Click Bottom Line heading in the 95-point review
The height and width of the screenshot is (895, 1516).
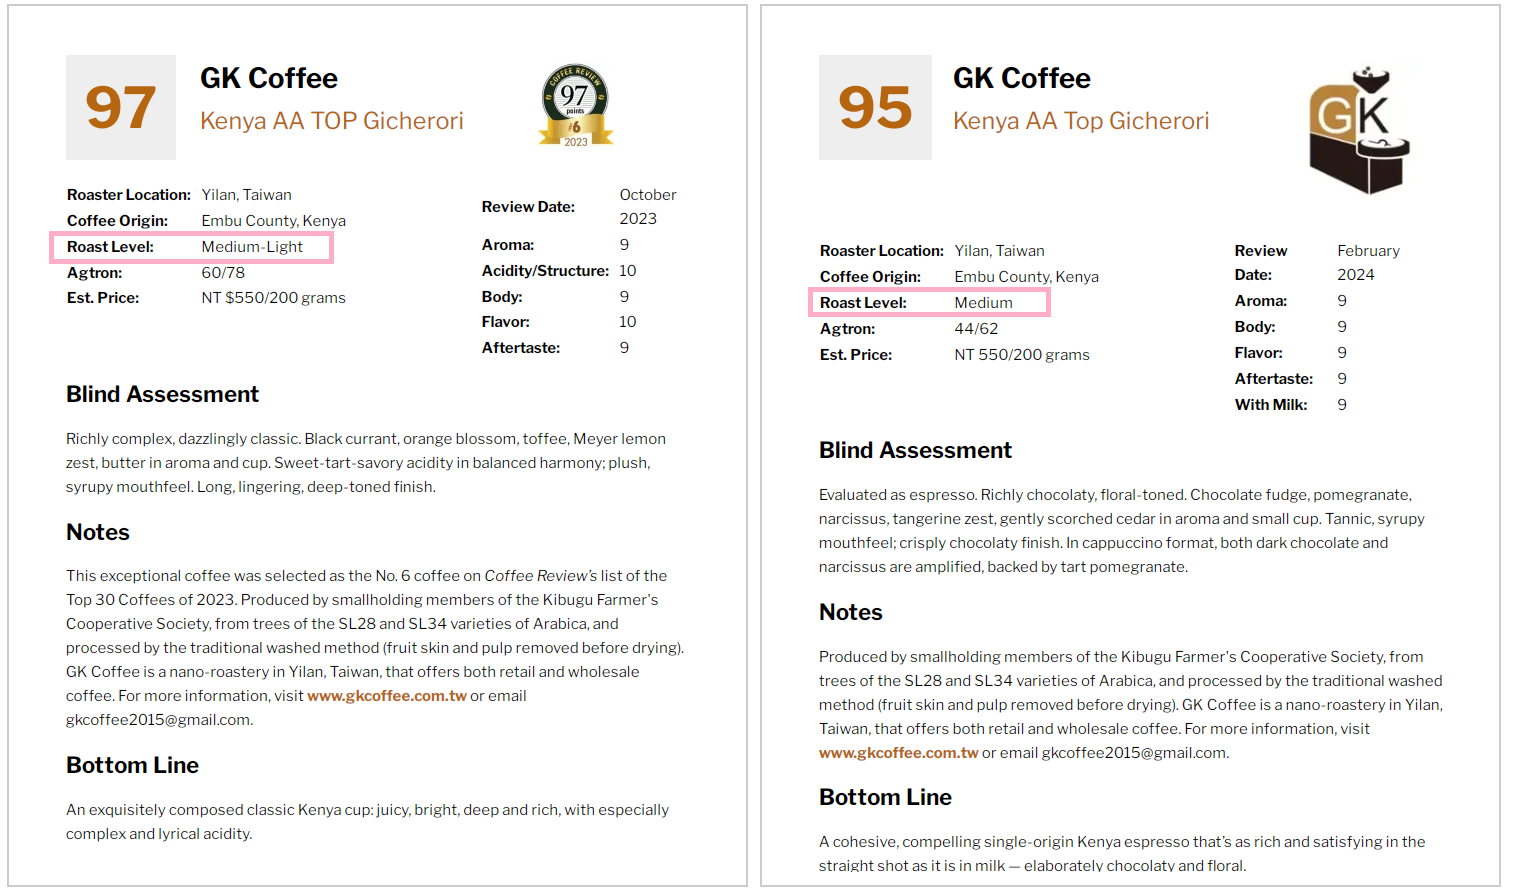point(885,798)
